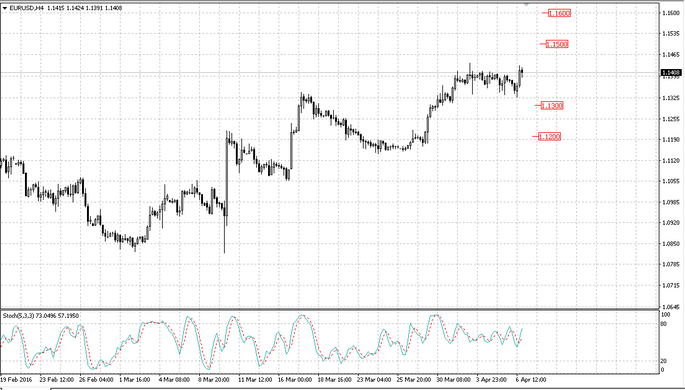Click the 1.0920 price scale value

(x=671, y=223)
